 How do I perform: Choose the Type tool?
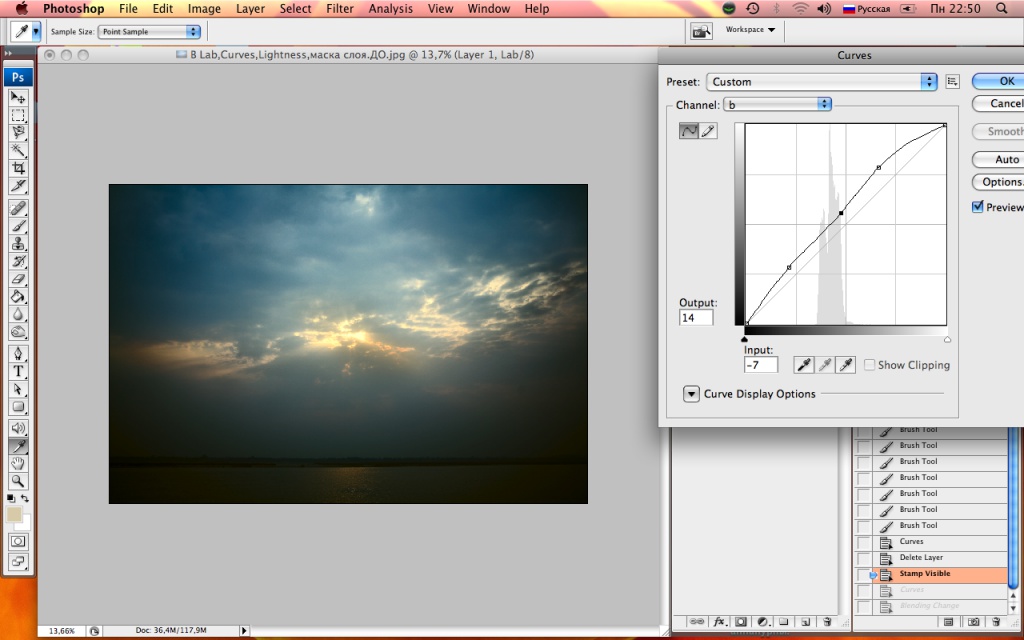pos(18,371)
